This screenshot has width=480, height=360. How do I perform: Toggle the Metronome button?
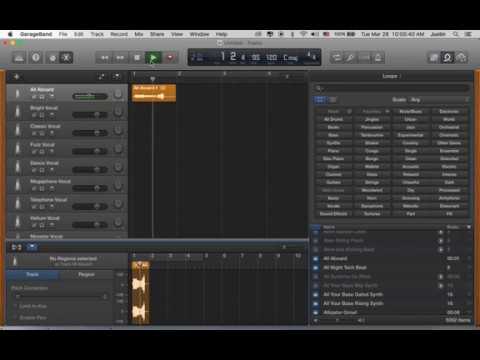click(378, 58)
